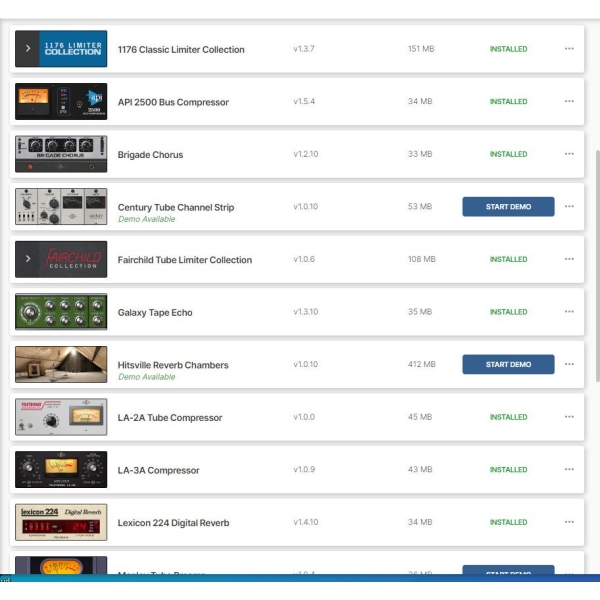Viewport: 600px width, 600px height.
Task: Click INSTALLED status for LA-3A Compressor
Action: (x=509, y=470)
